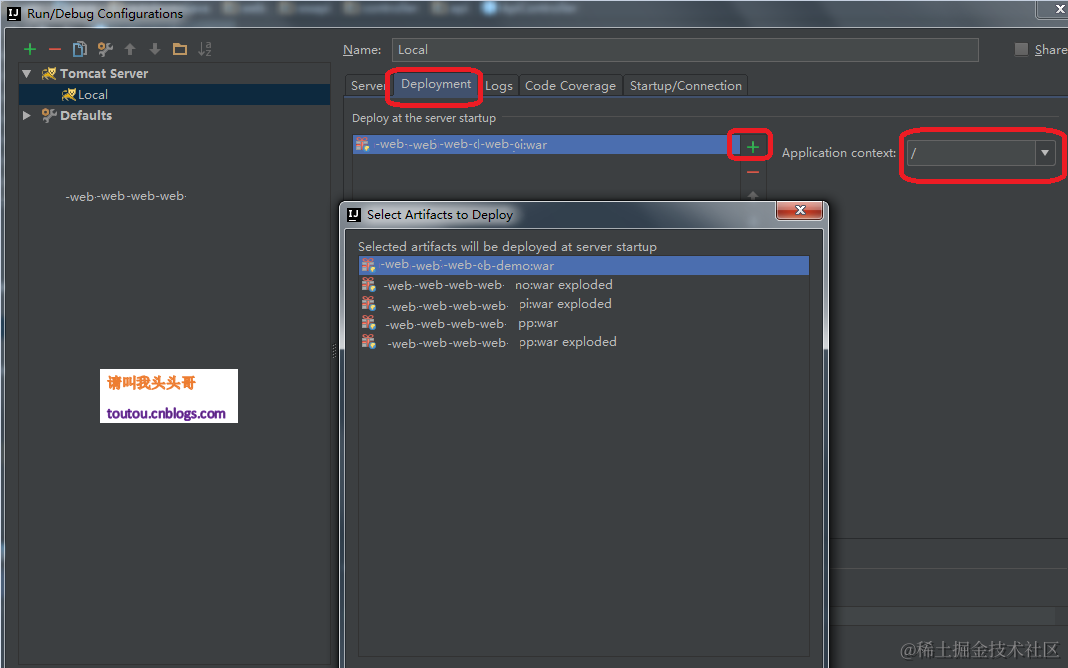Open the Code Coverage tab

(570, 86)
